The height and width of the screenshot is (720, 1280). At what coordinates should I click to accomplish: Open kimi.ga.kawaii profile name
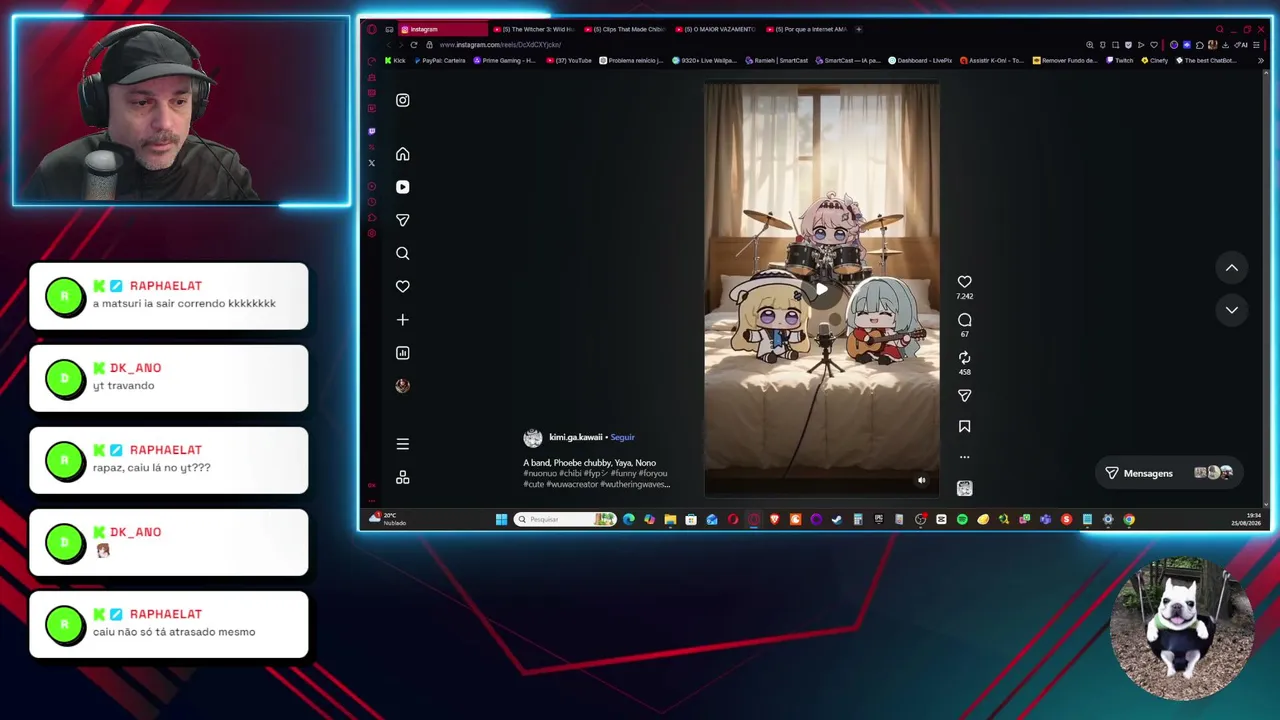[576, 437]
